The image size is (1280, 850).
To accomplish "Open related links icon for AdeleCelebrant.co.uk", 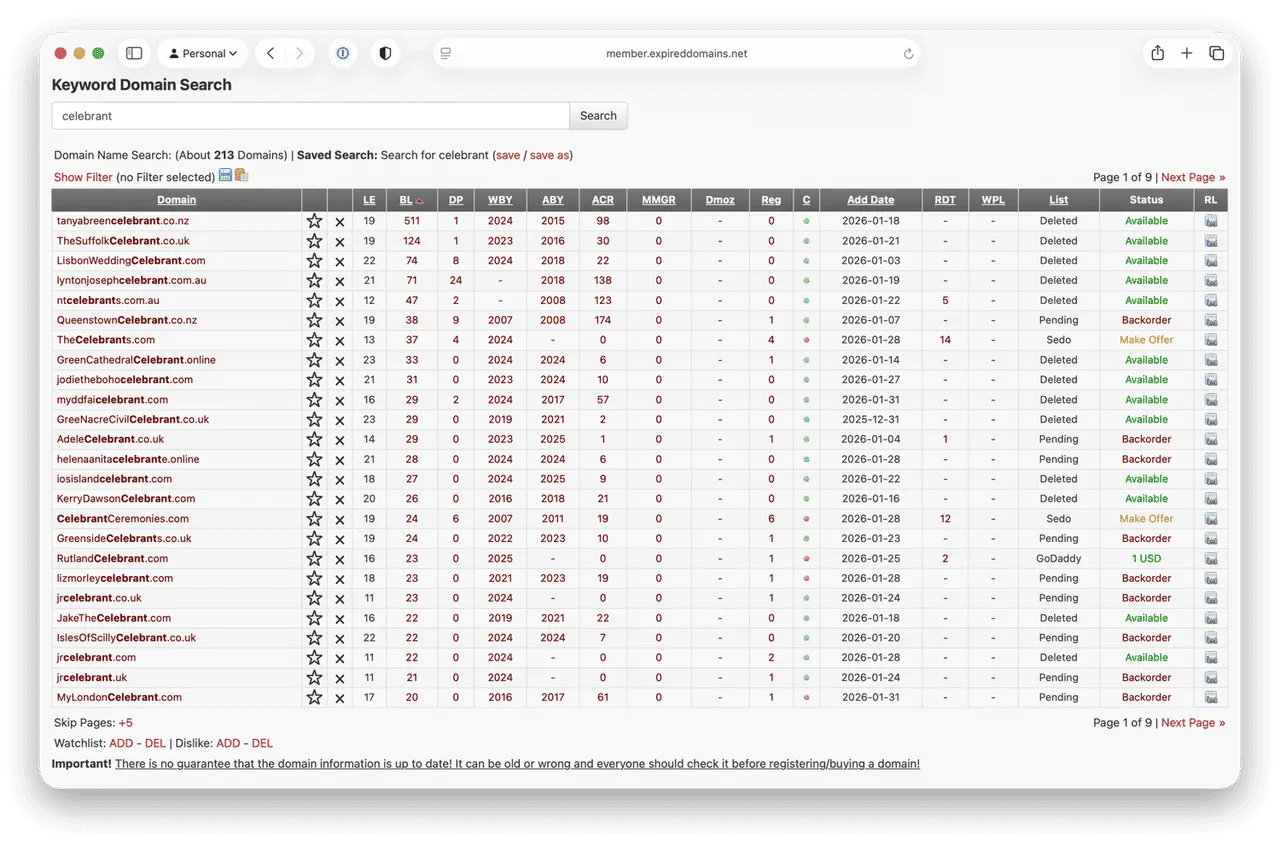I will [1211, 439].
